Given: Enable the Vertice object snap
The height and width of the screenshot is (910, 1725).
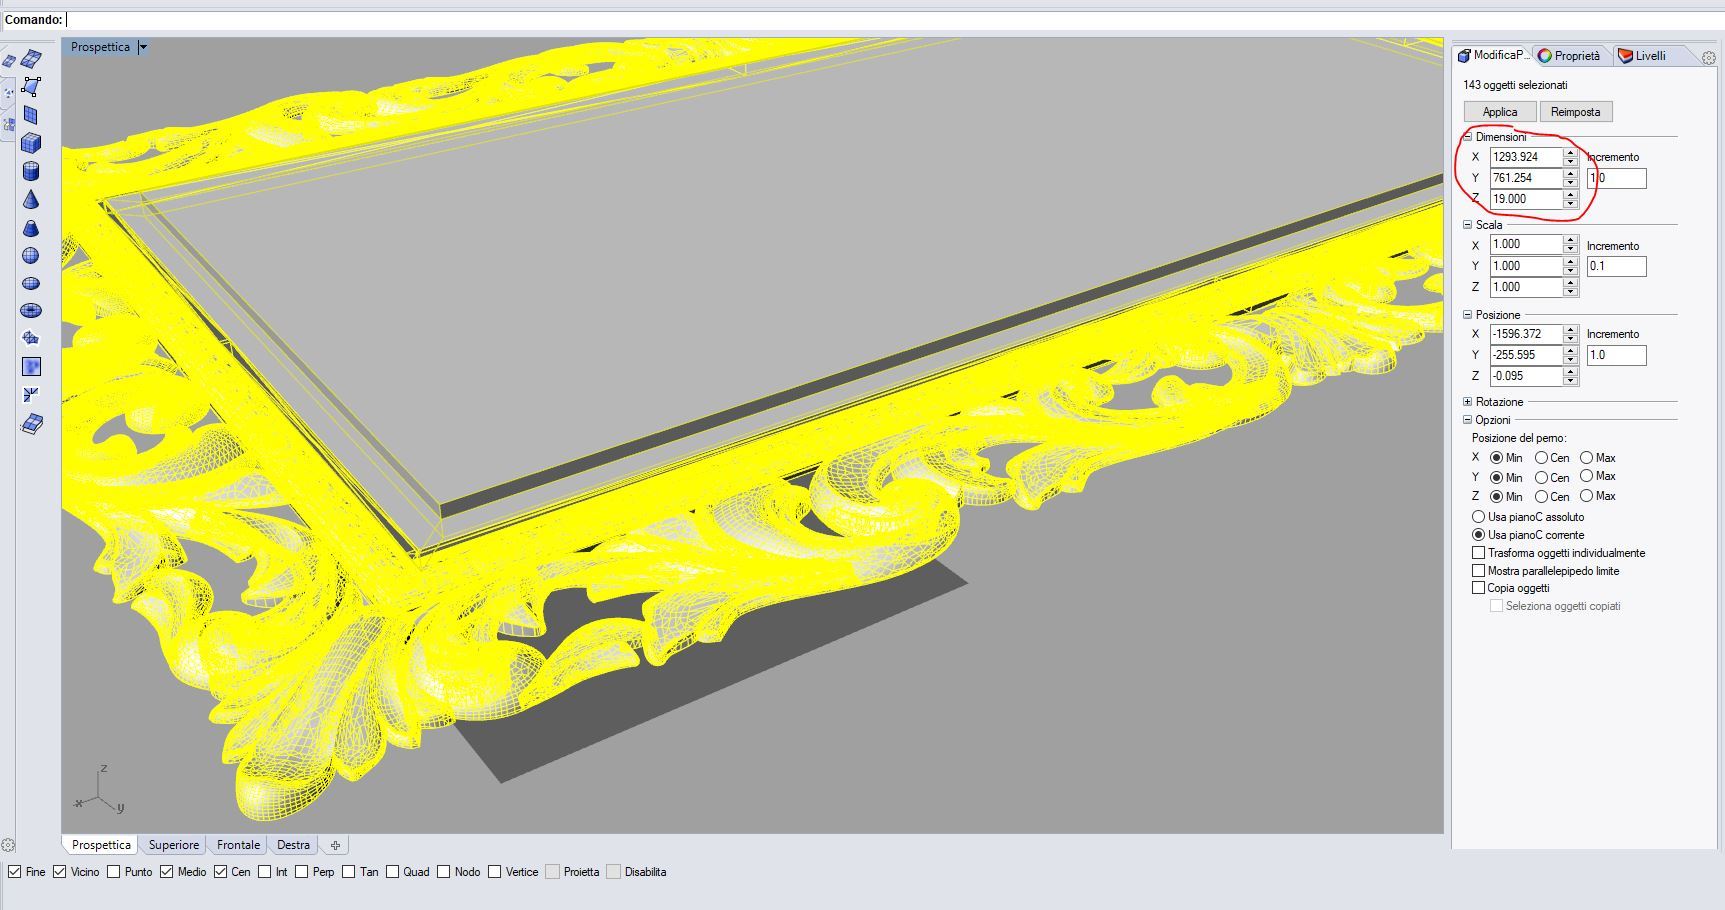Looking at the screenshot, I should [x=495, y=872].
